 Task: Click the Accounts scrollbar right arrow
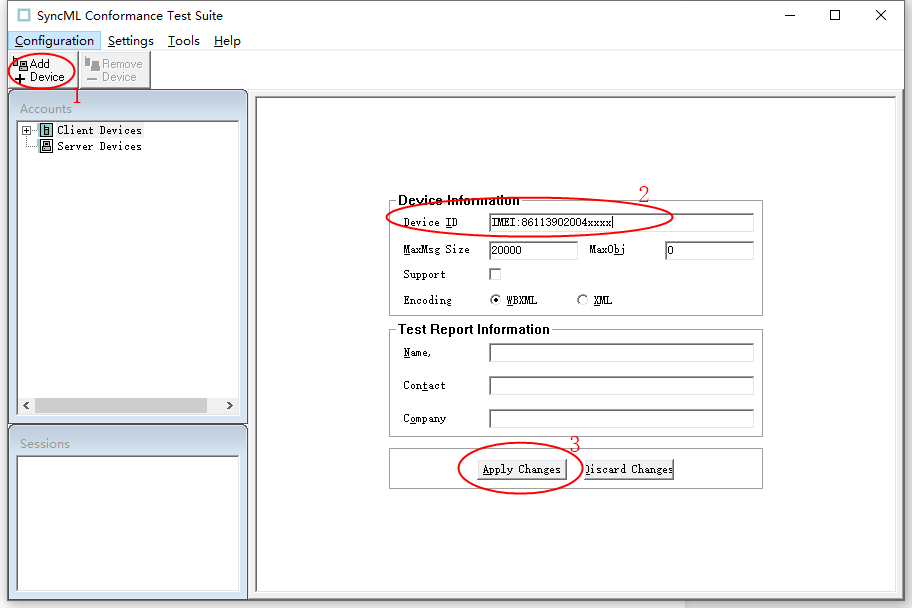pos(230,405)
